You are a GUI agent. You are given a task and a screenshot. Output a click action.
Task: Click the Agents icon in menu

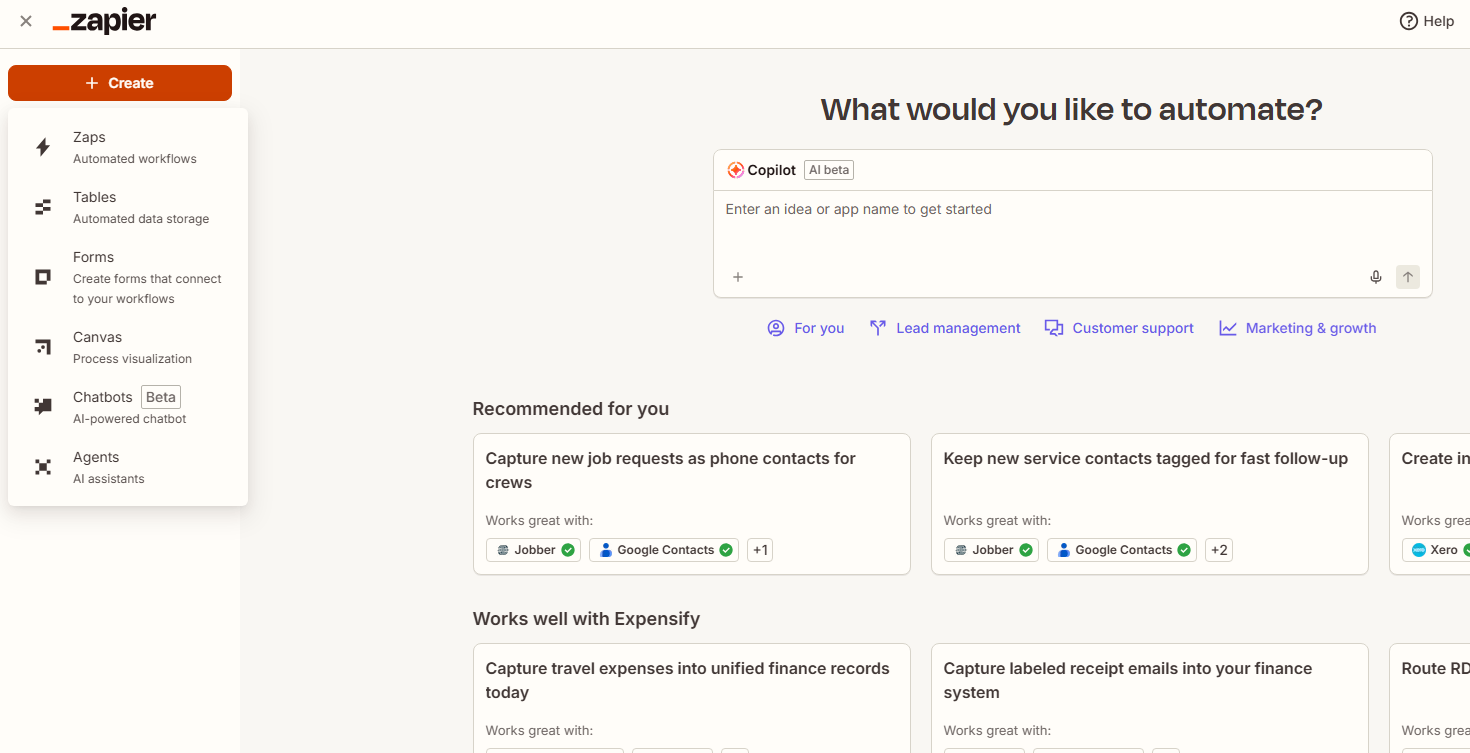click(43, 467)
